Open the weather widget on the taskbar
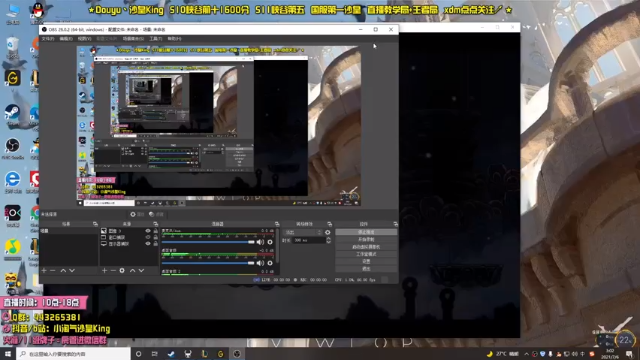The height and width of the screenshot is (360, 640). tap(503, 354)
